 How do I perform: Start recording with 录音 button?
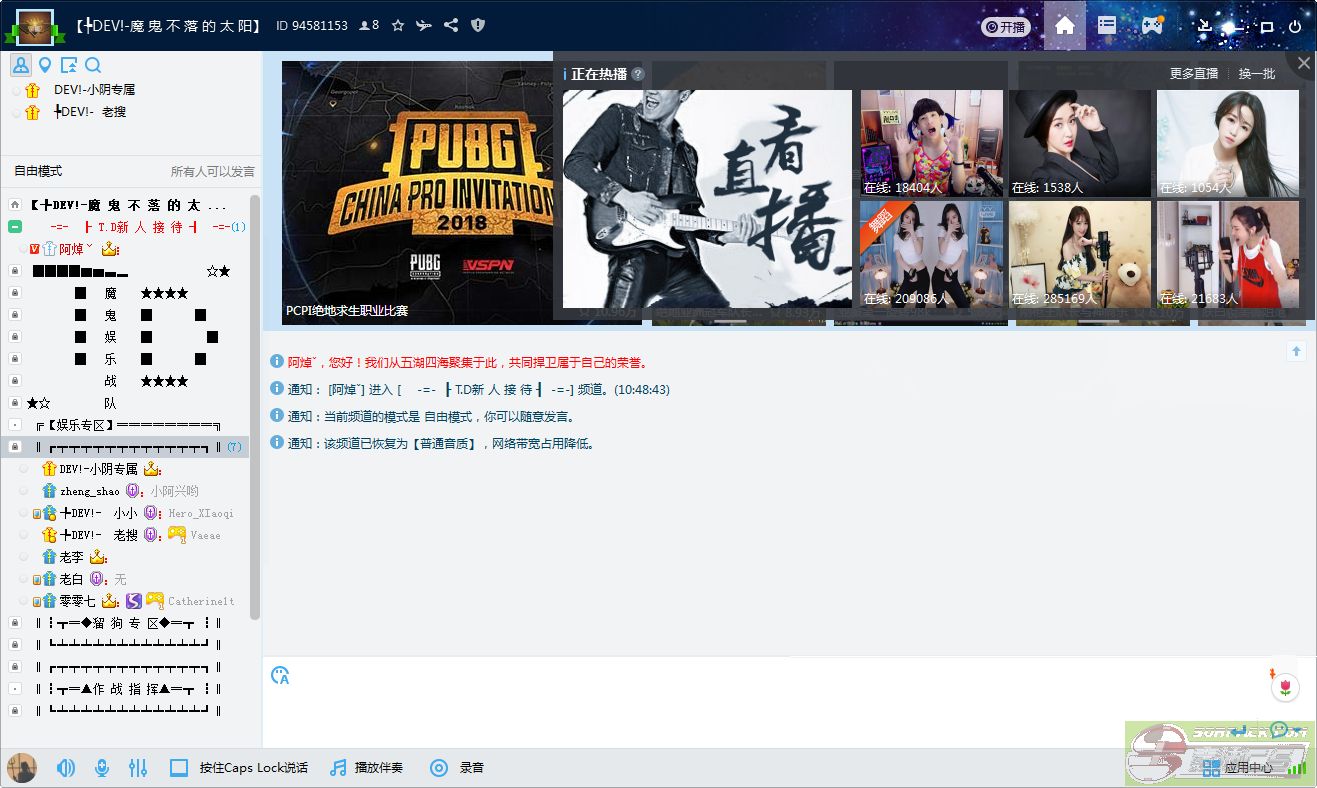point(457,768)
